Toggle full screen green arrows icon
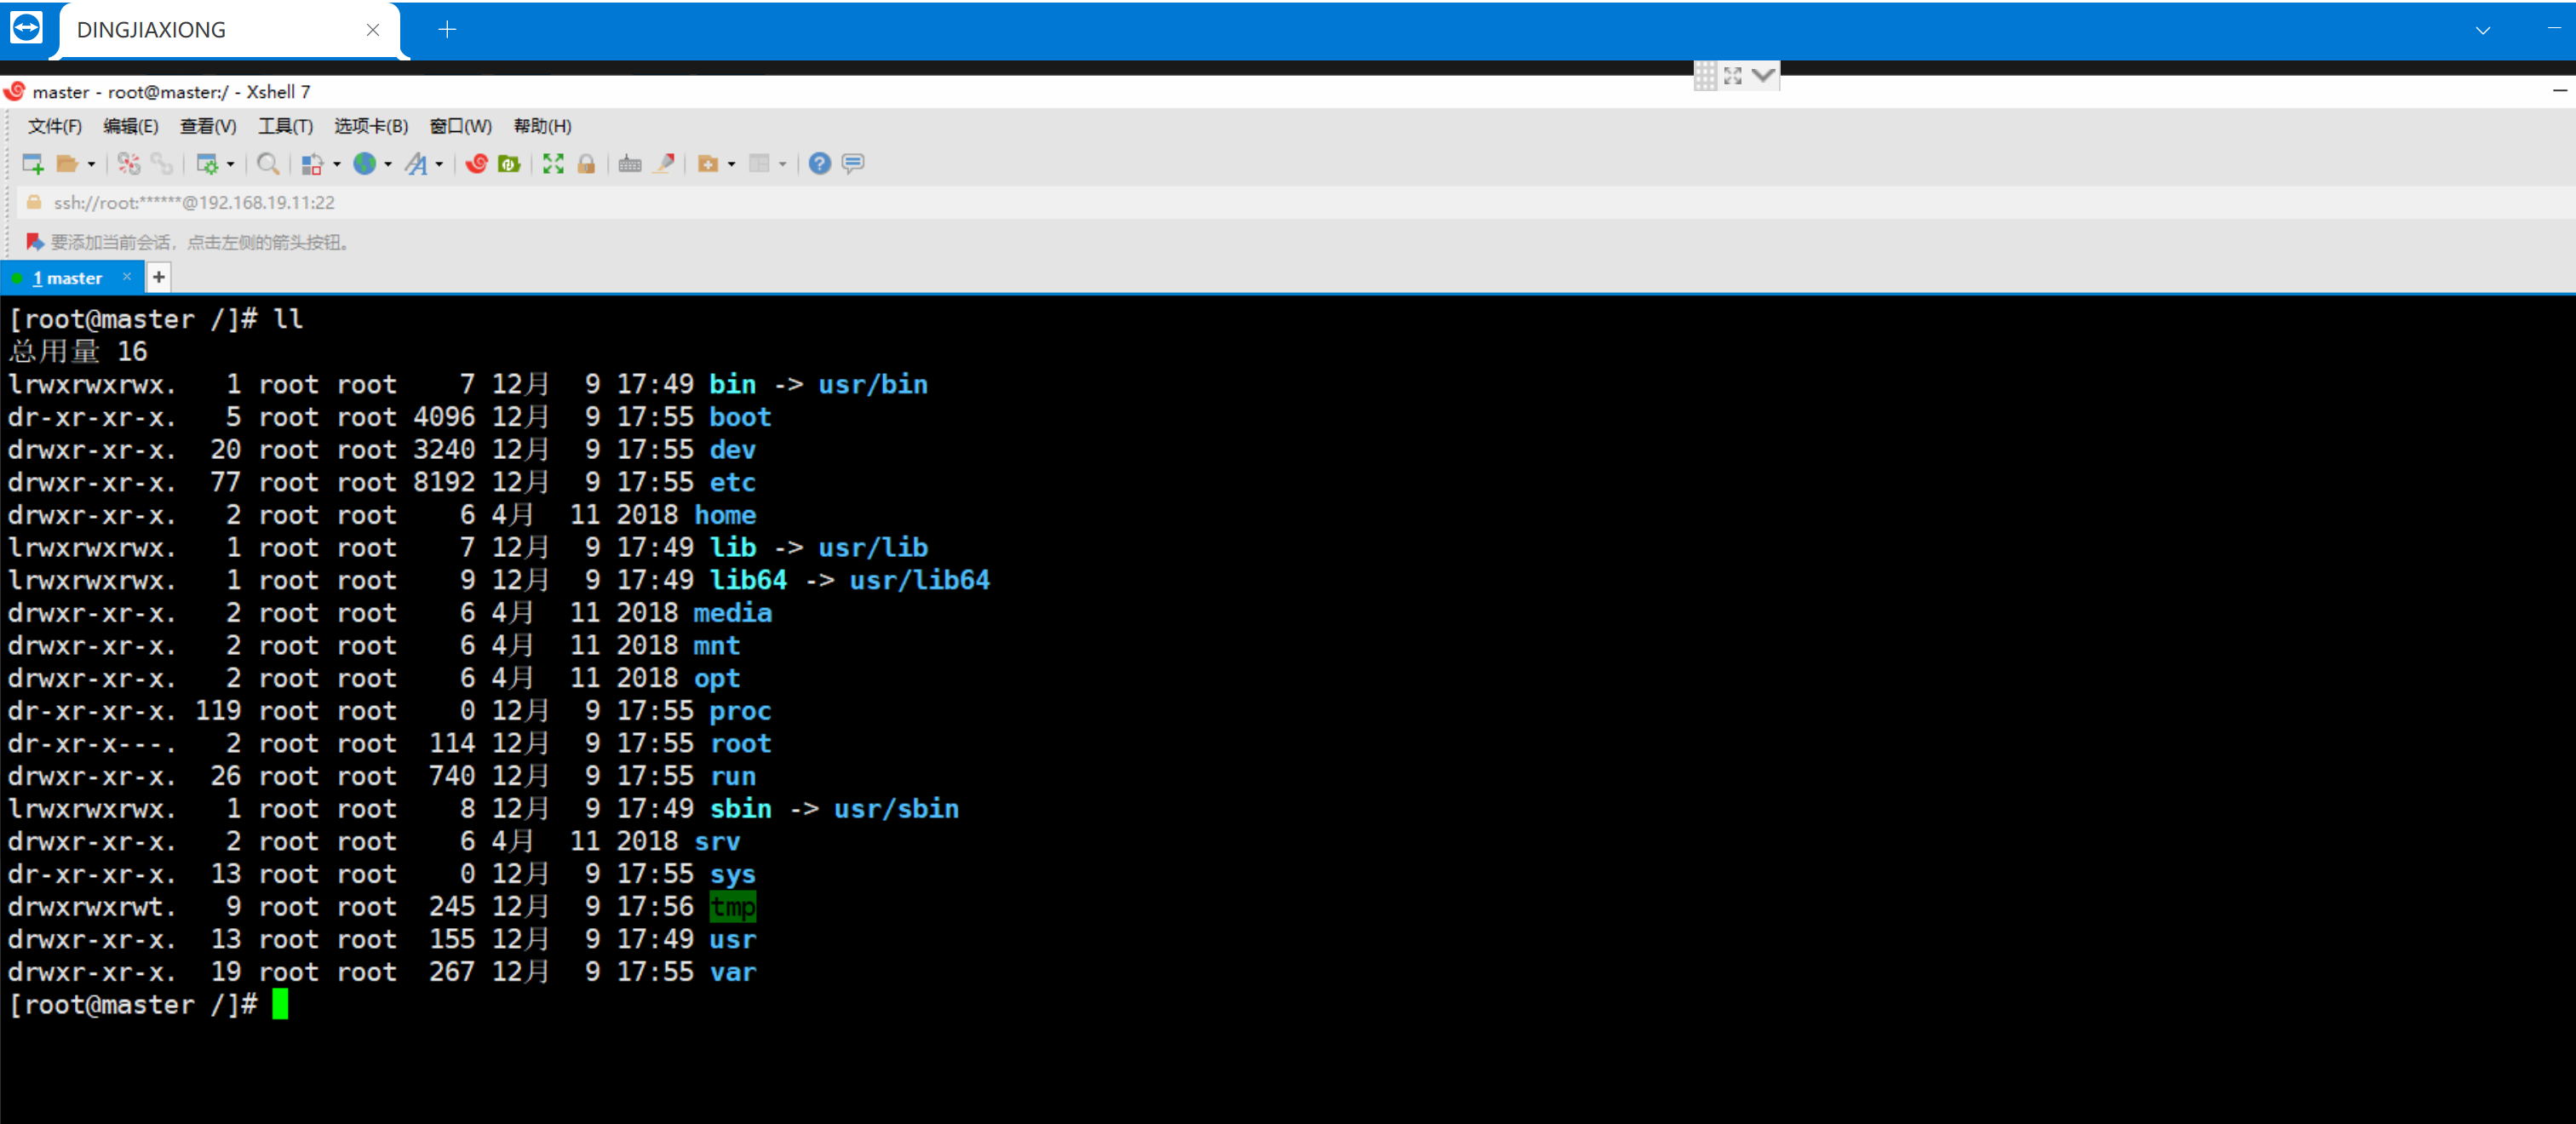 click(553, 164)
